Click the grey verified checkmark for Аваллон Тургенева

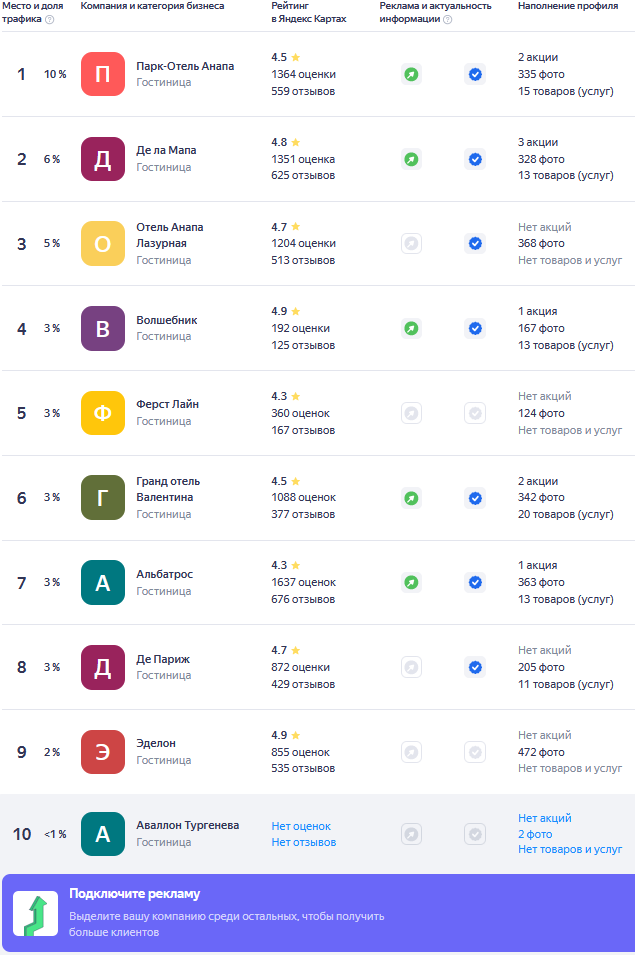point(475,834)
